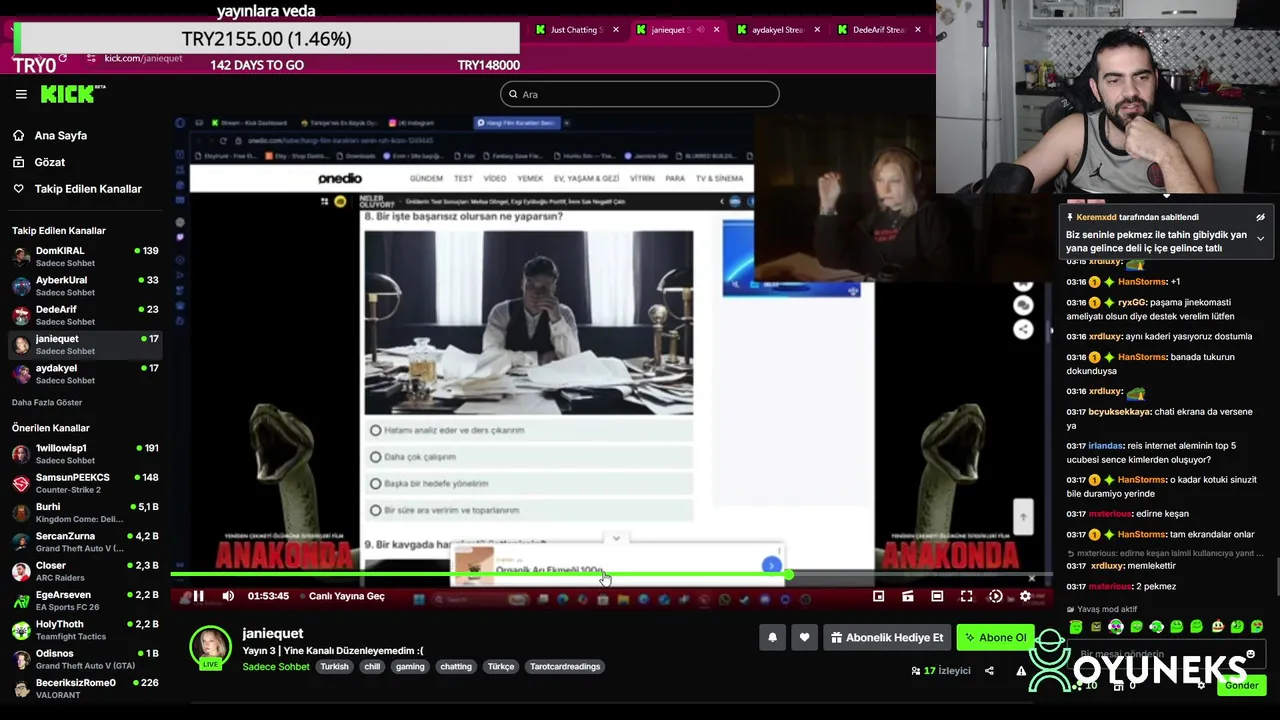Viewport: 1280px width, 720px height.
Task: Click the picture-in-picture player icon
Action: [x=878, y=596]
